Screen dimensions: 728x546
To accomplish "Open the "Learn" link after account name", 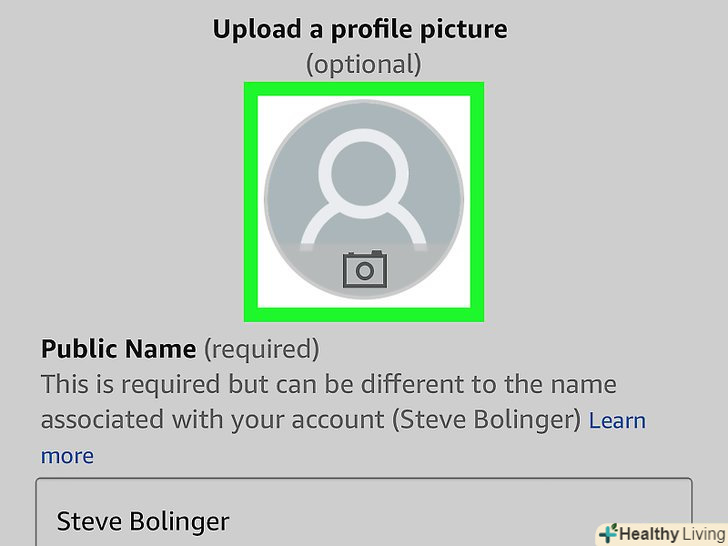I will coord(617,421).
